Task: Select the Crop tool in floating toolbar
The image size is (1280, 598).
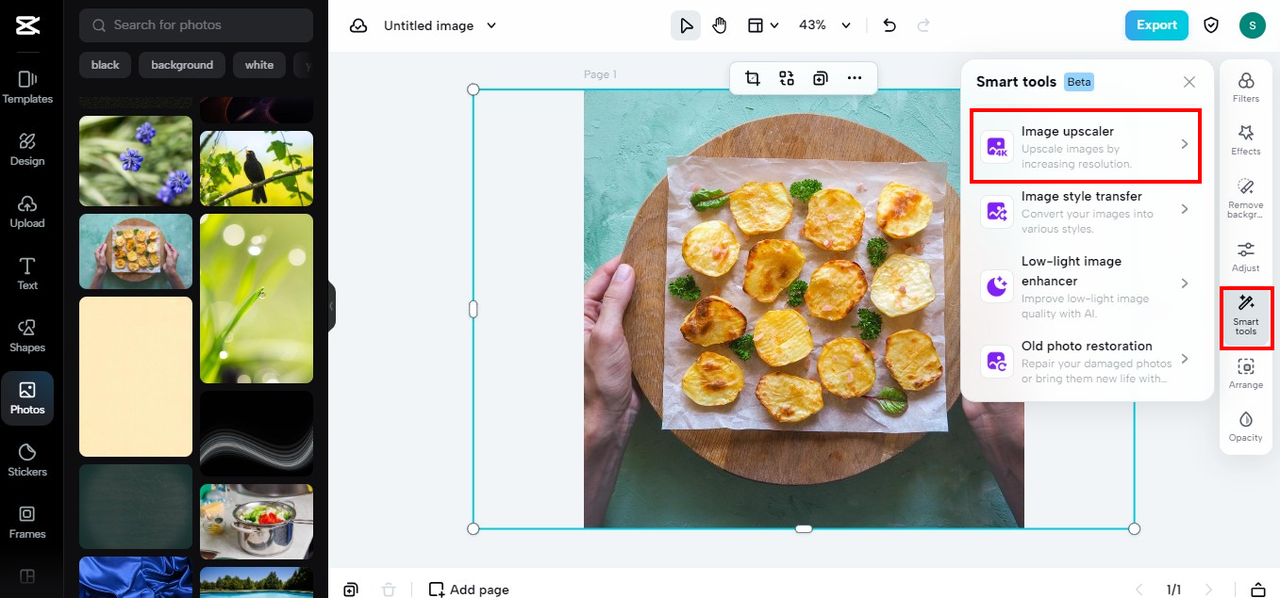Action: 753,78
